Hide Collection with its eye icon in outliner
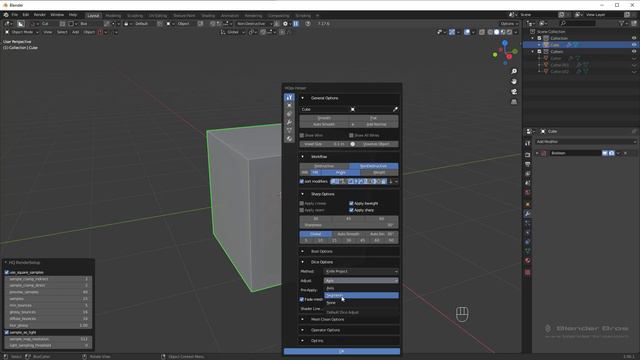640x360 pixels. point(634,38)
